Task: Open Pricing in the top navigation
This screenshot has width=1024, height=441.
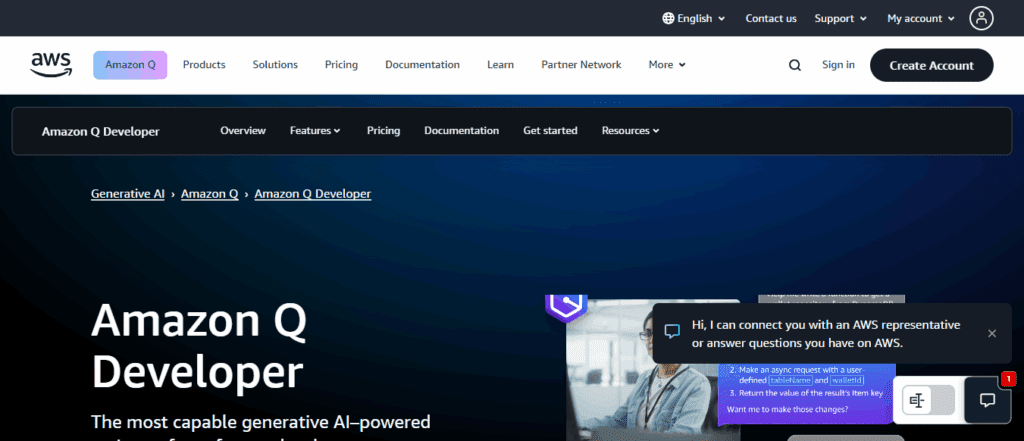Action: pyautogui.click(x=341, y=65)
